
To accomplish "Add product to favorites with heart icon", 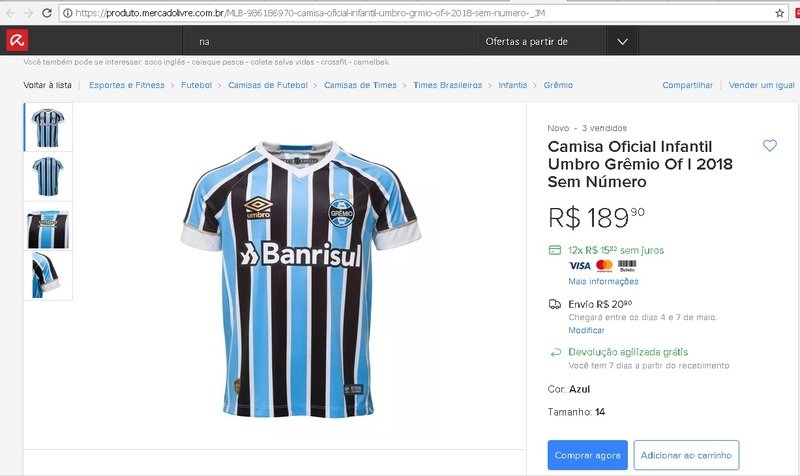I will coord(769,146).
